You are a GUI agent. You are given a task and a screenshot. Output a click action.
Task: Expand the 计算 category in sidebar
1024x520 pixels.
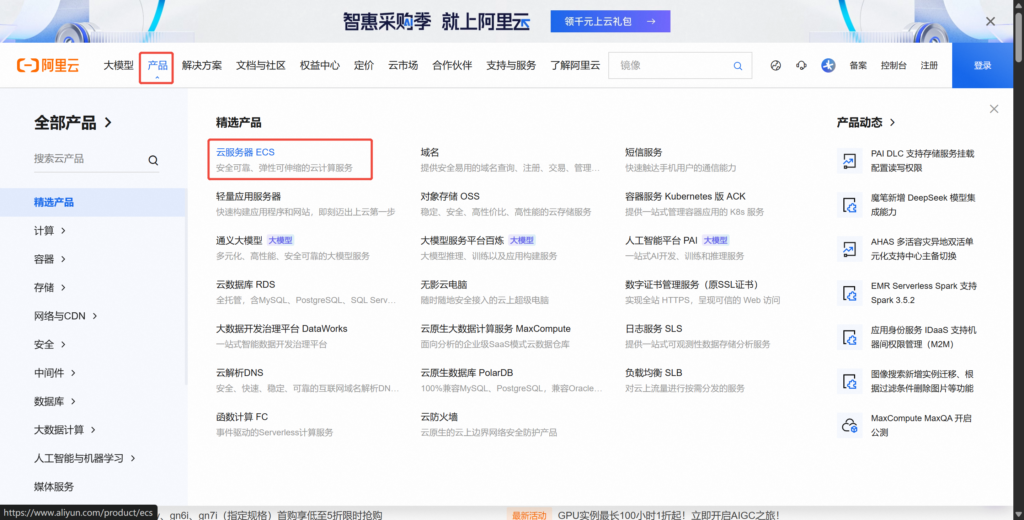[x=50, y=231]
